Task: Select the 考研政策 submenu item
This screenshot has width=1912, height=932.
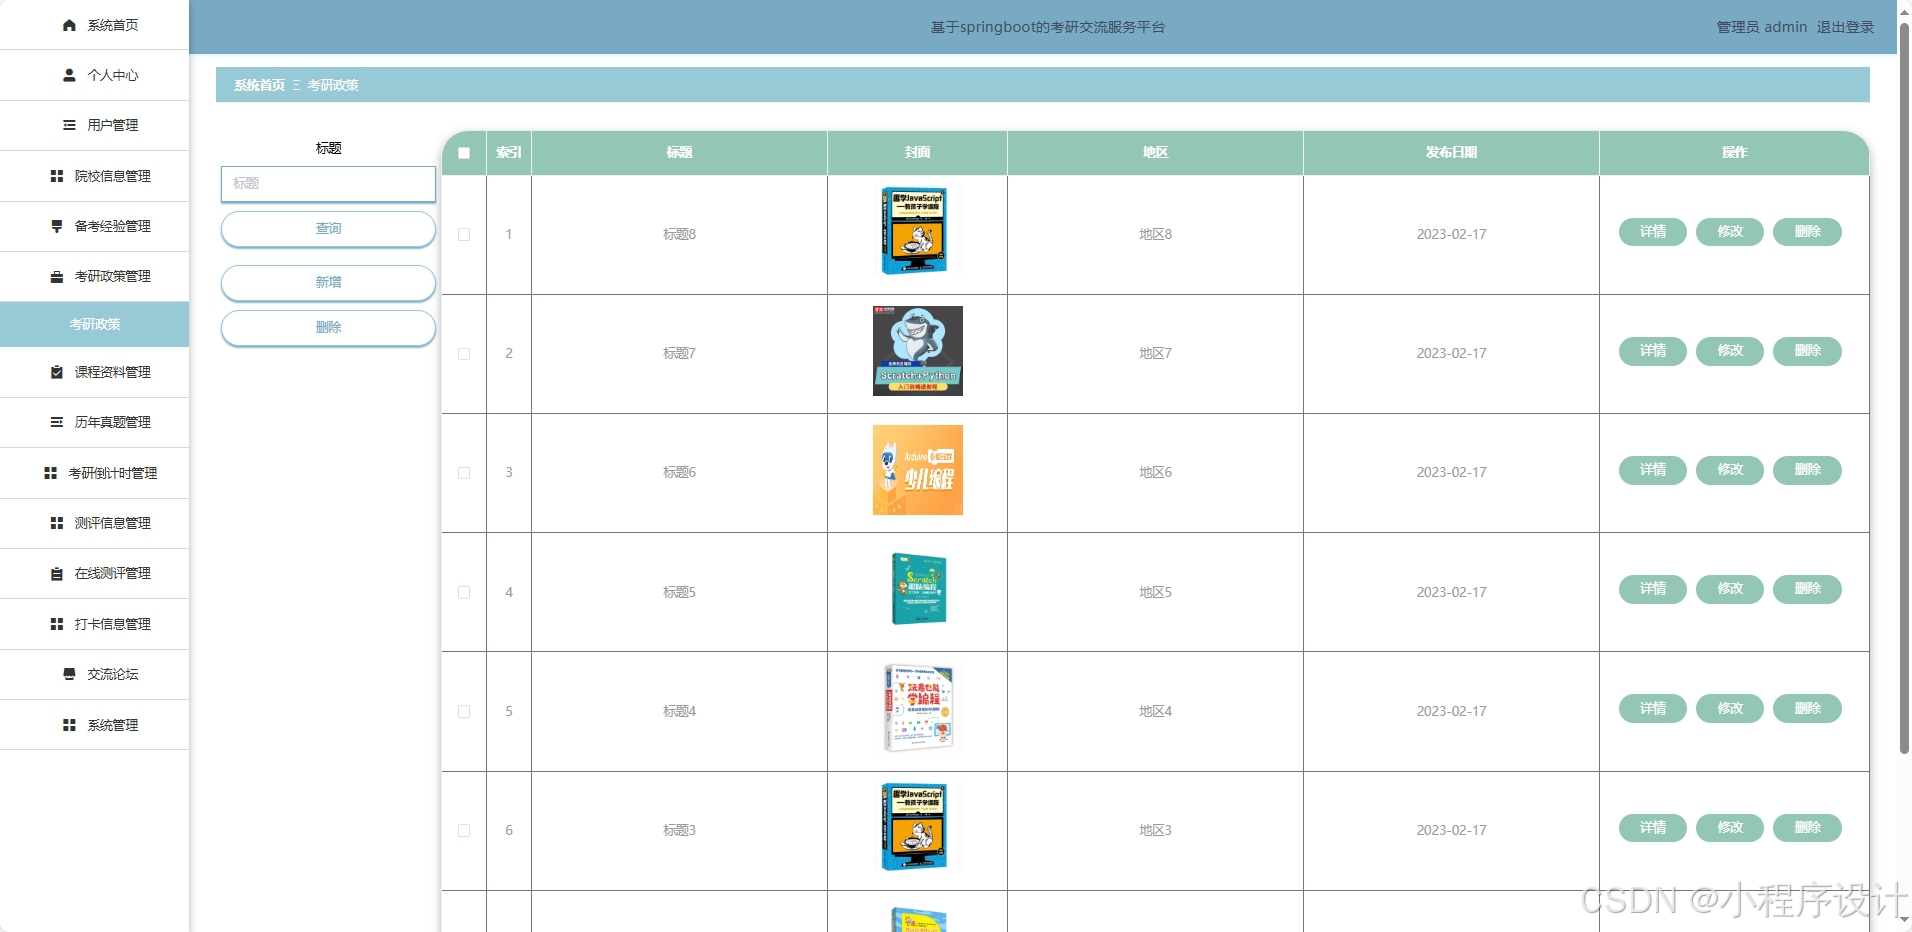Action: [94, 324]
